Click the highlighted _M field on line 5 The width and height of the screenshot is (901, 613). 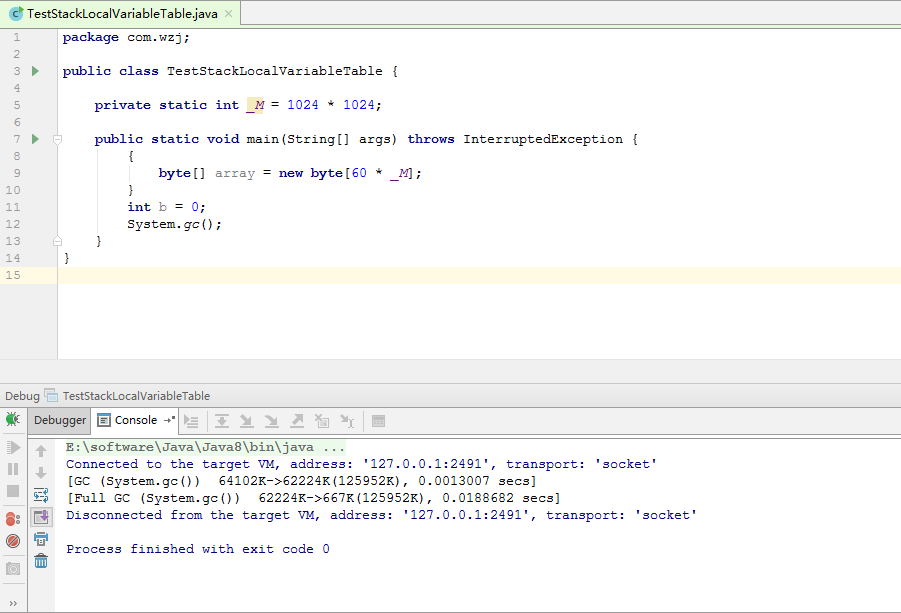pos(255,105)
